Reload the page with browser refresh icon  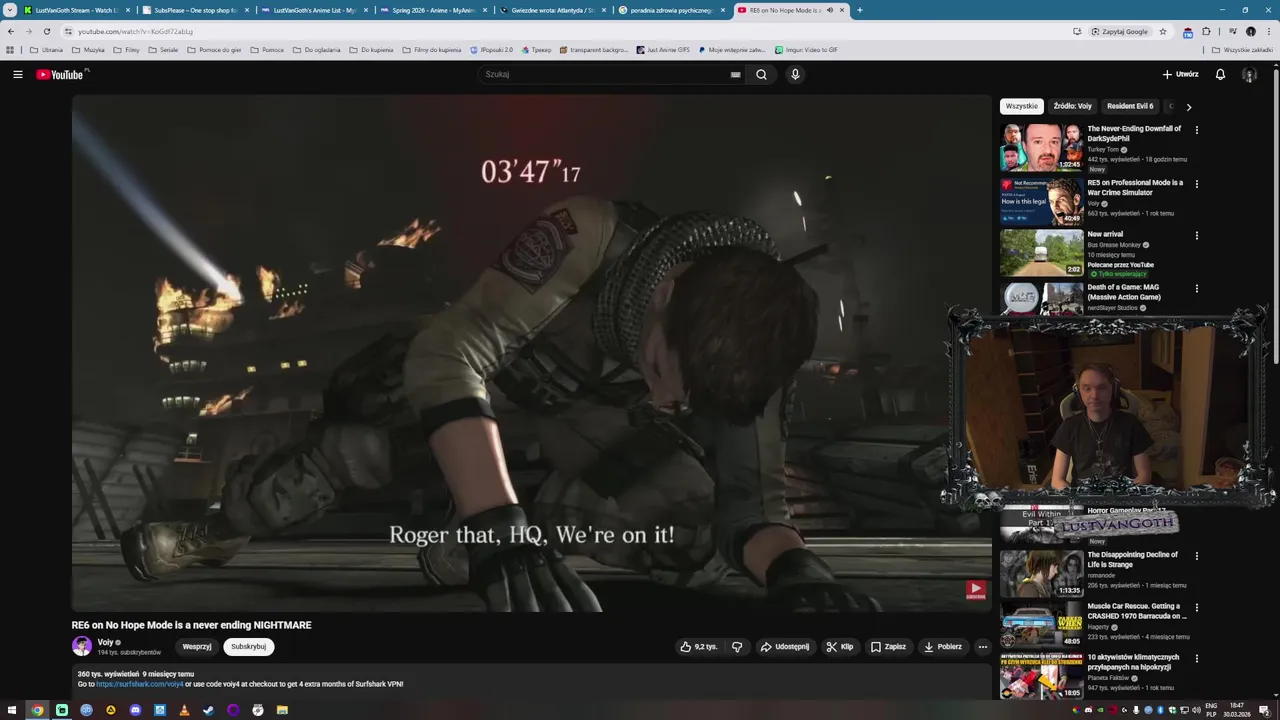(46, 31)
